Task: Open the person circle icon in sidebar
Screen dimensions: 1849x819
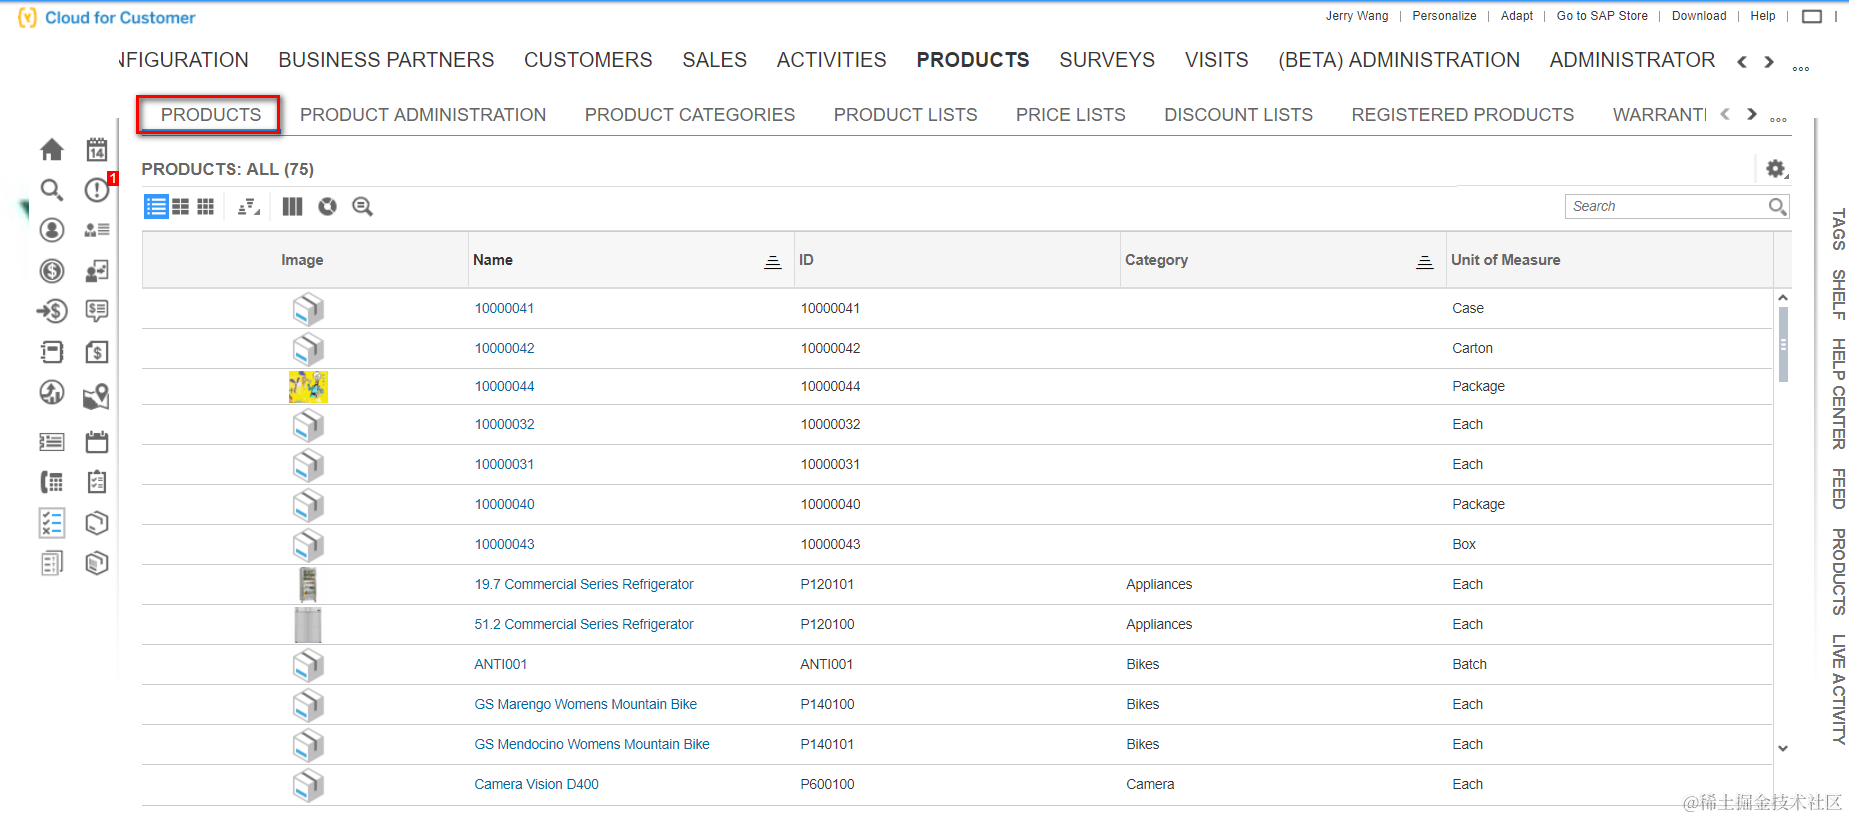Action: point(52,230)
